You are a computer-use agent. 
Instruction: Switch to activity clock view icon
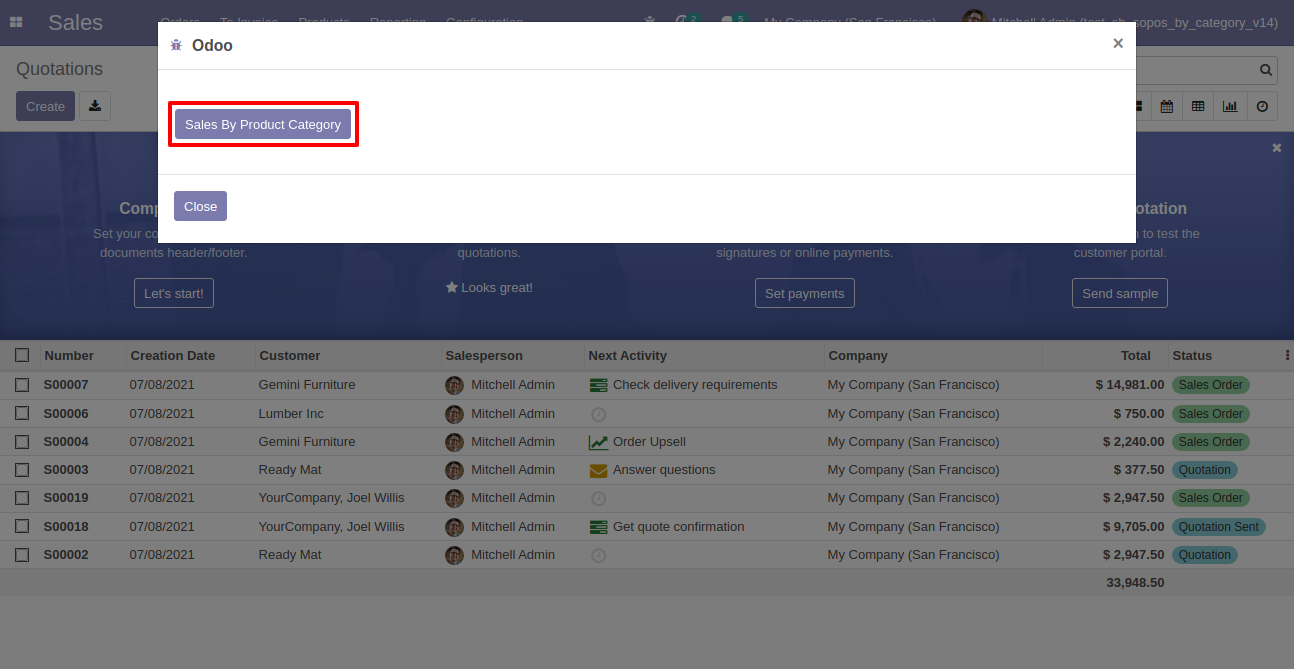(x=1262, y=106)
